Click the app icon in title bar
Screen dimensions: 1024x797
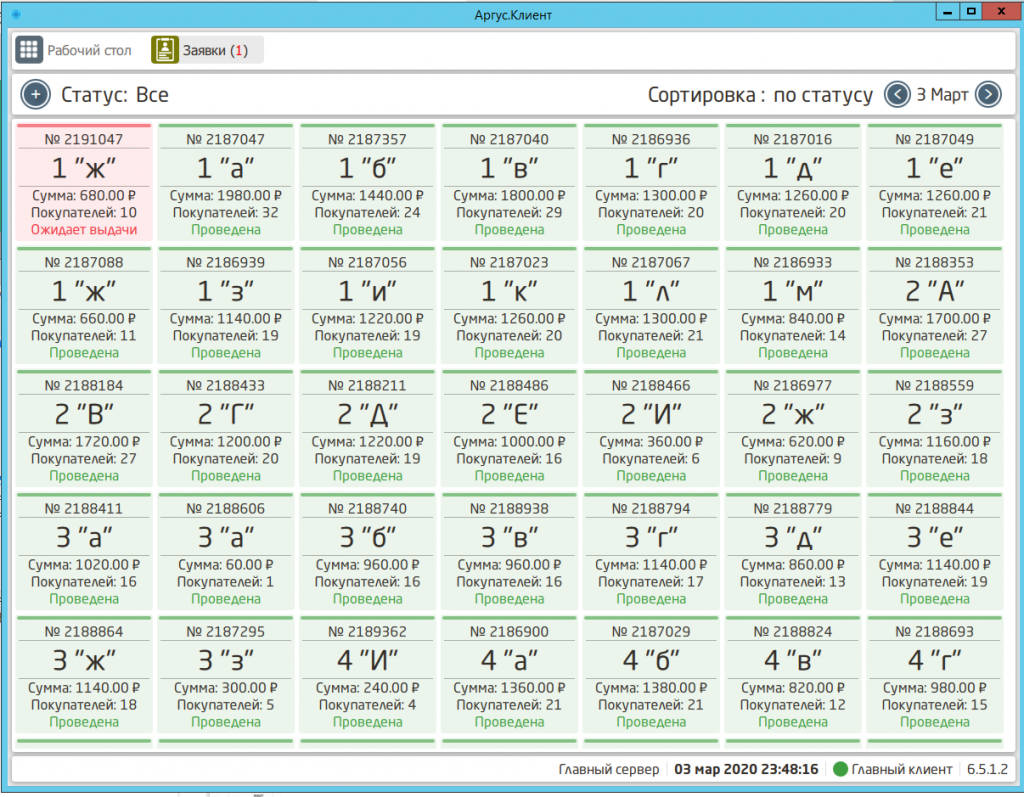coord(15,13)
